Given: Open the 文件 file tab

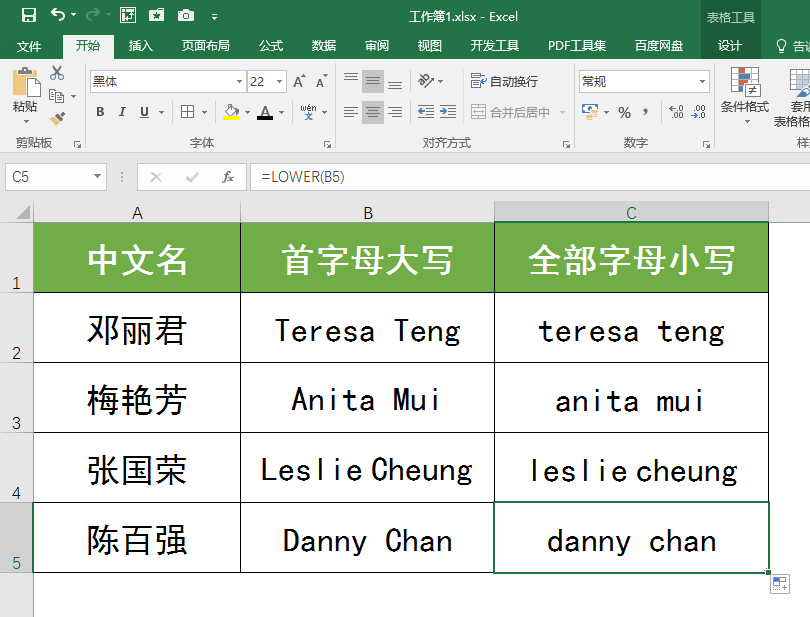Looking at the screenshot, I should (29, 47).
